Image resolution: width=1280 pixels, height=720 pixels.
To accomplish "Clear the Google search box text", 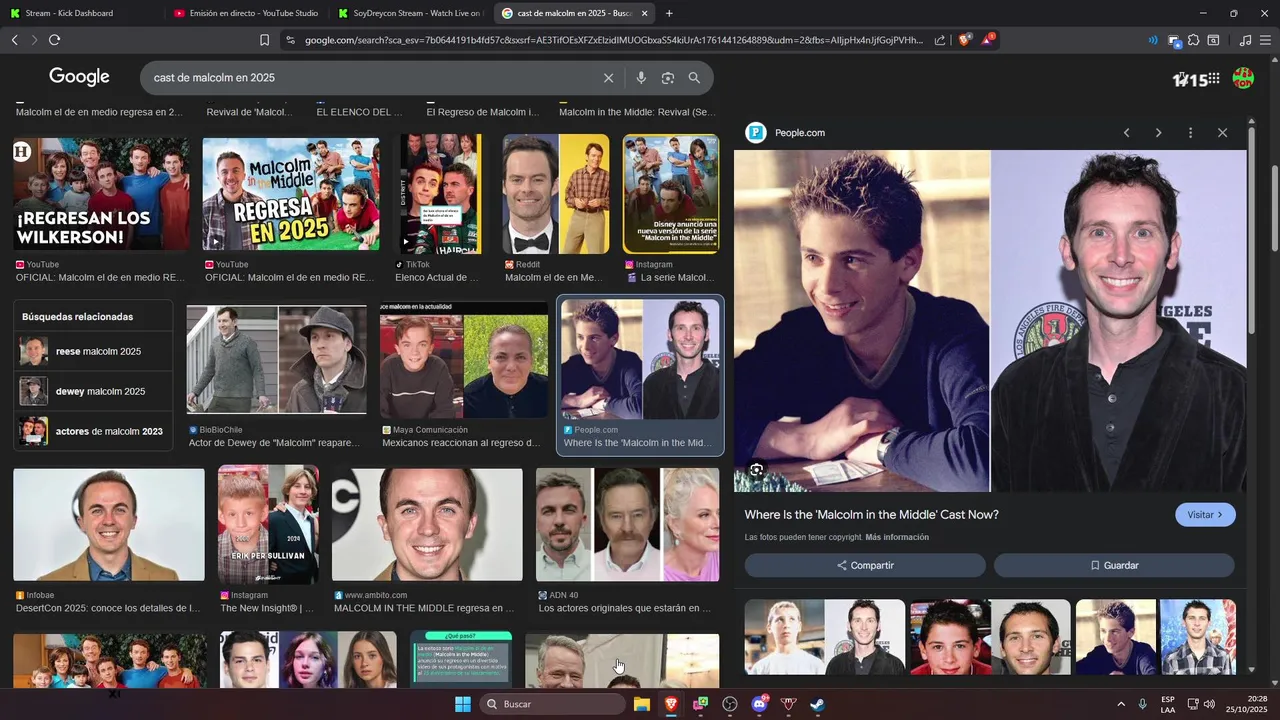I will pos(608,78).
